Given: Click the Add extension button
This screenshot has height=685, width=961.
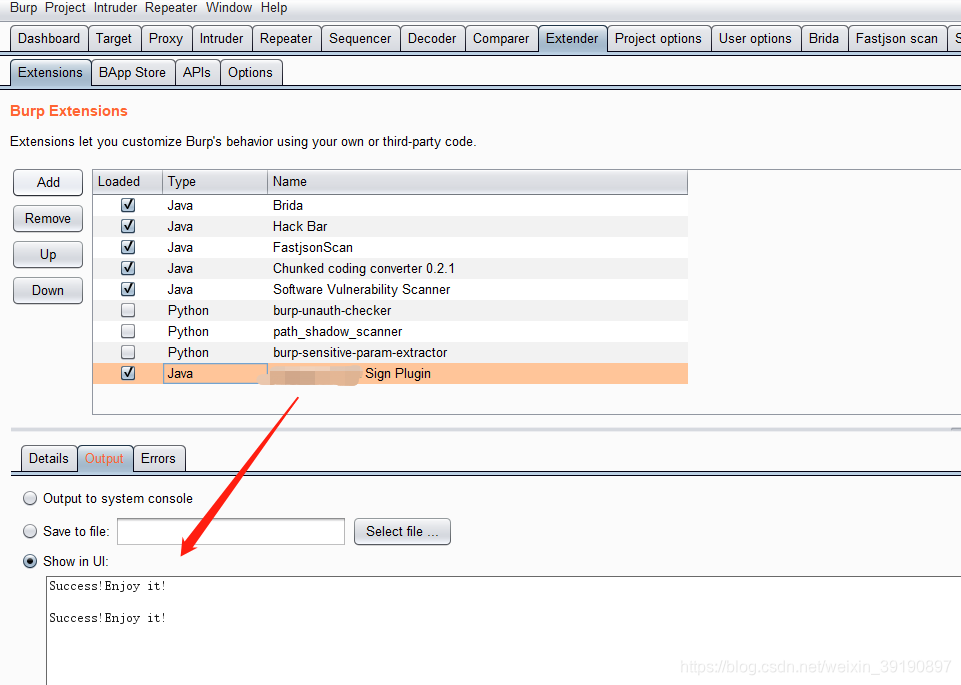Looking at the screenshot, I should pyautogui.click(x=48, y=183).
